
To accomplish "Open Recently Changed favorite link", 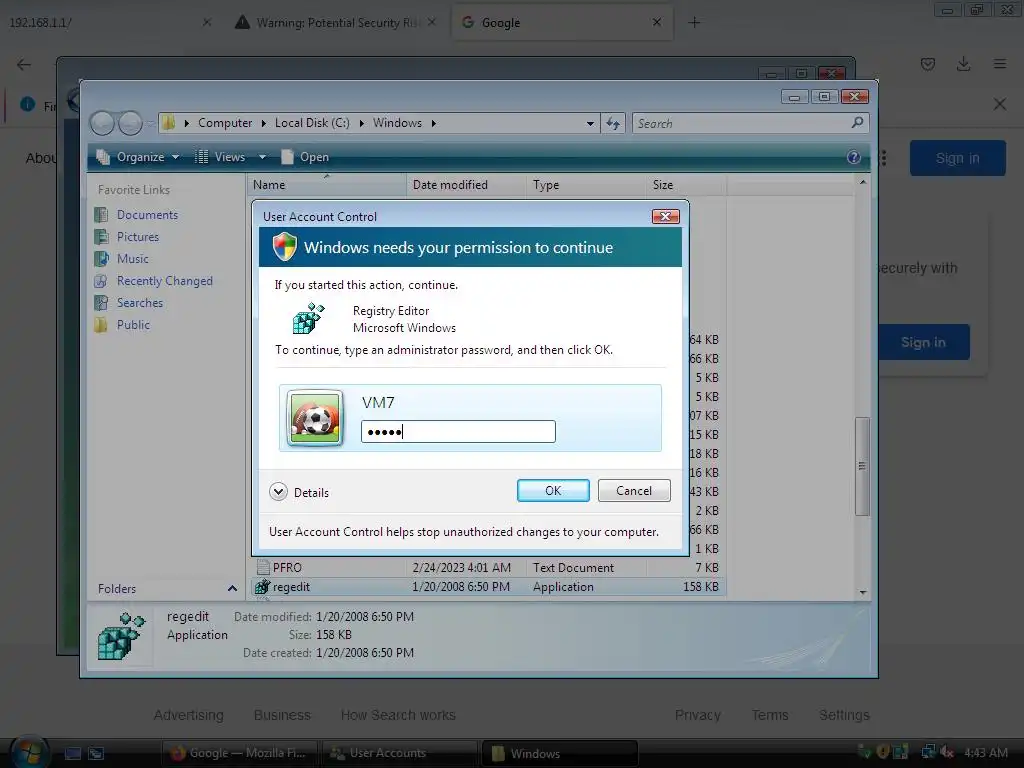I will 165,281.
